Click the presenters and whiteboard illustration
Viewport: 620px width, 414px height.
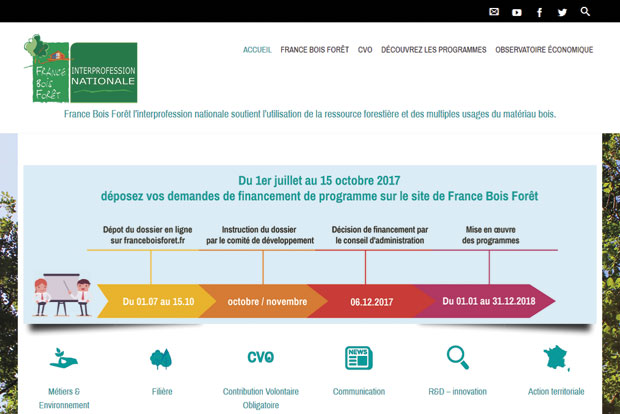point(63,295)
